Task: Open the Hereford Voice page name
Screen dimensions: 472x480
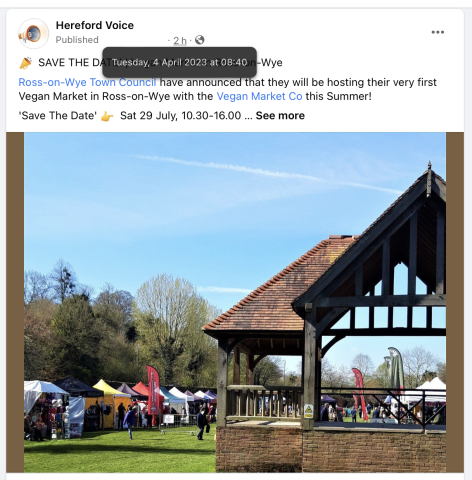Action: (95, 25)
